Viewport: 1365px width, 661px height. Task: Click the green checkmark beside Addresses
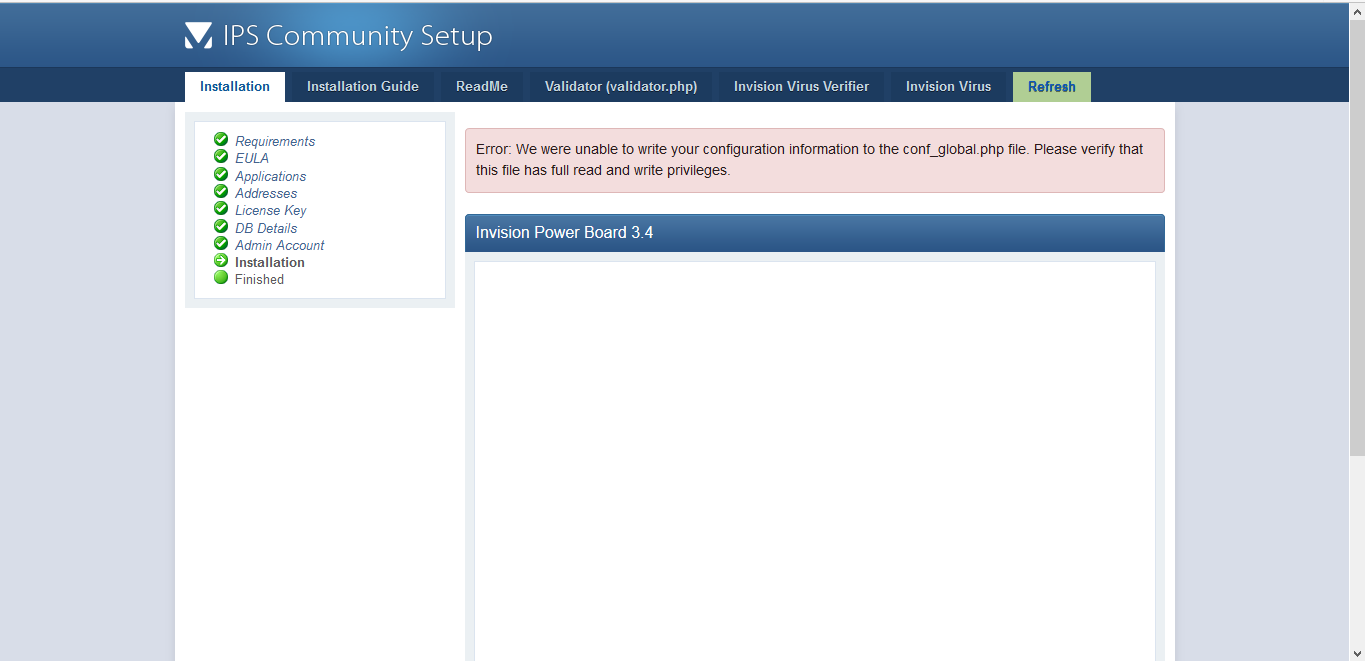(221, 191)
